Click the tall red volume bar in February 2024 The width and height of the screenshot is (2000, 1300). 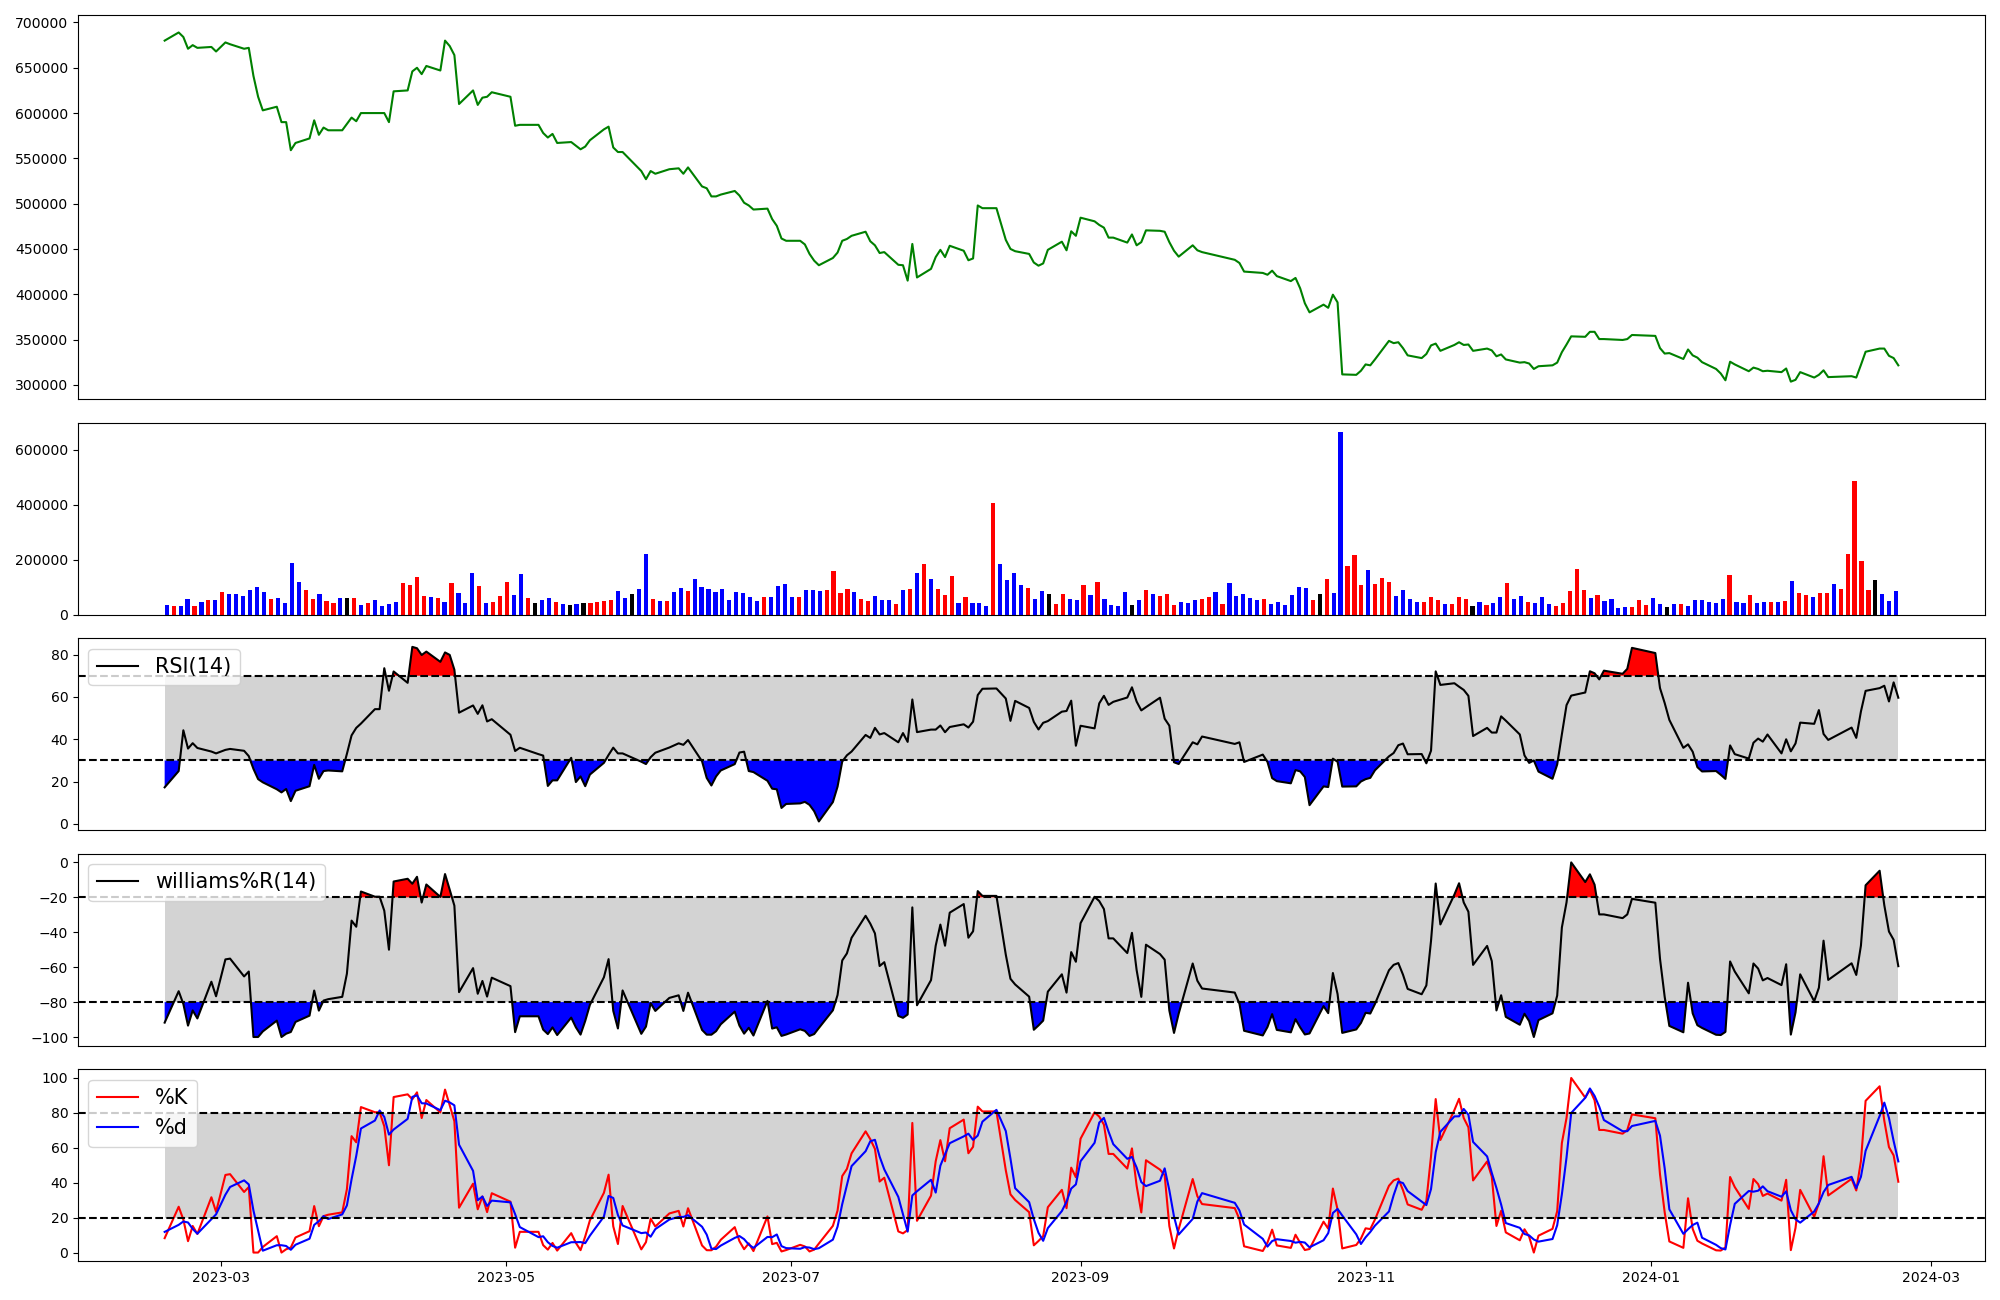pyautogui.click(x=1854, y=548)
